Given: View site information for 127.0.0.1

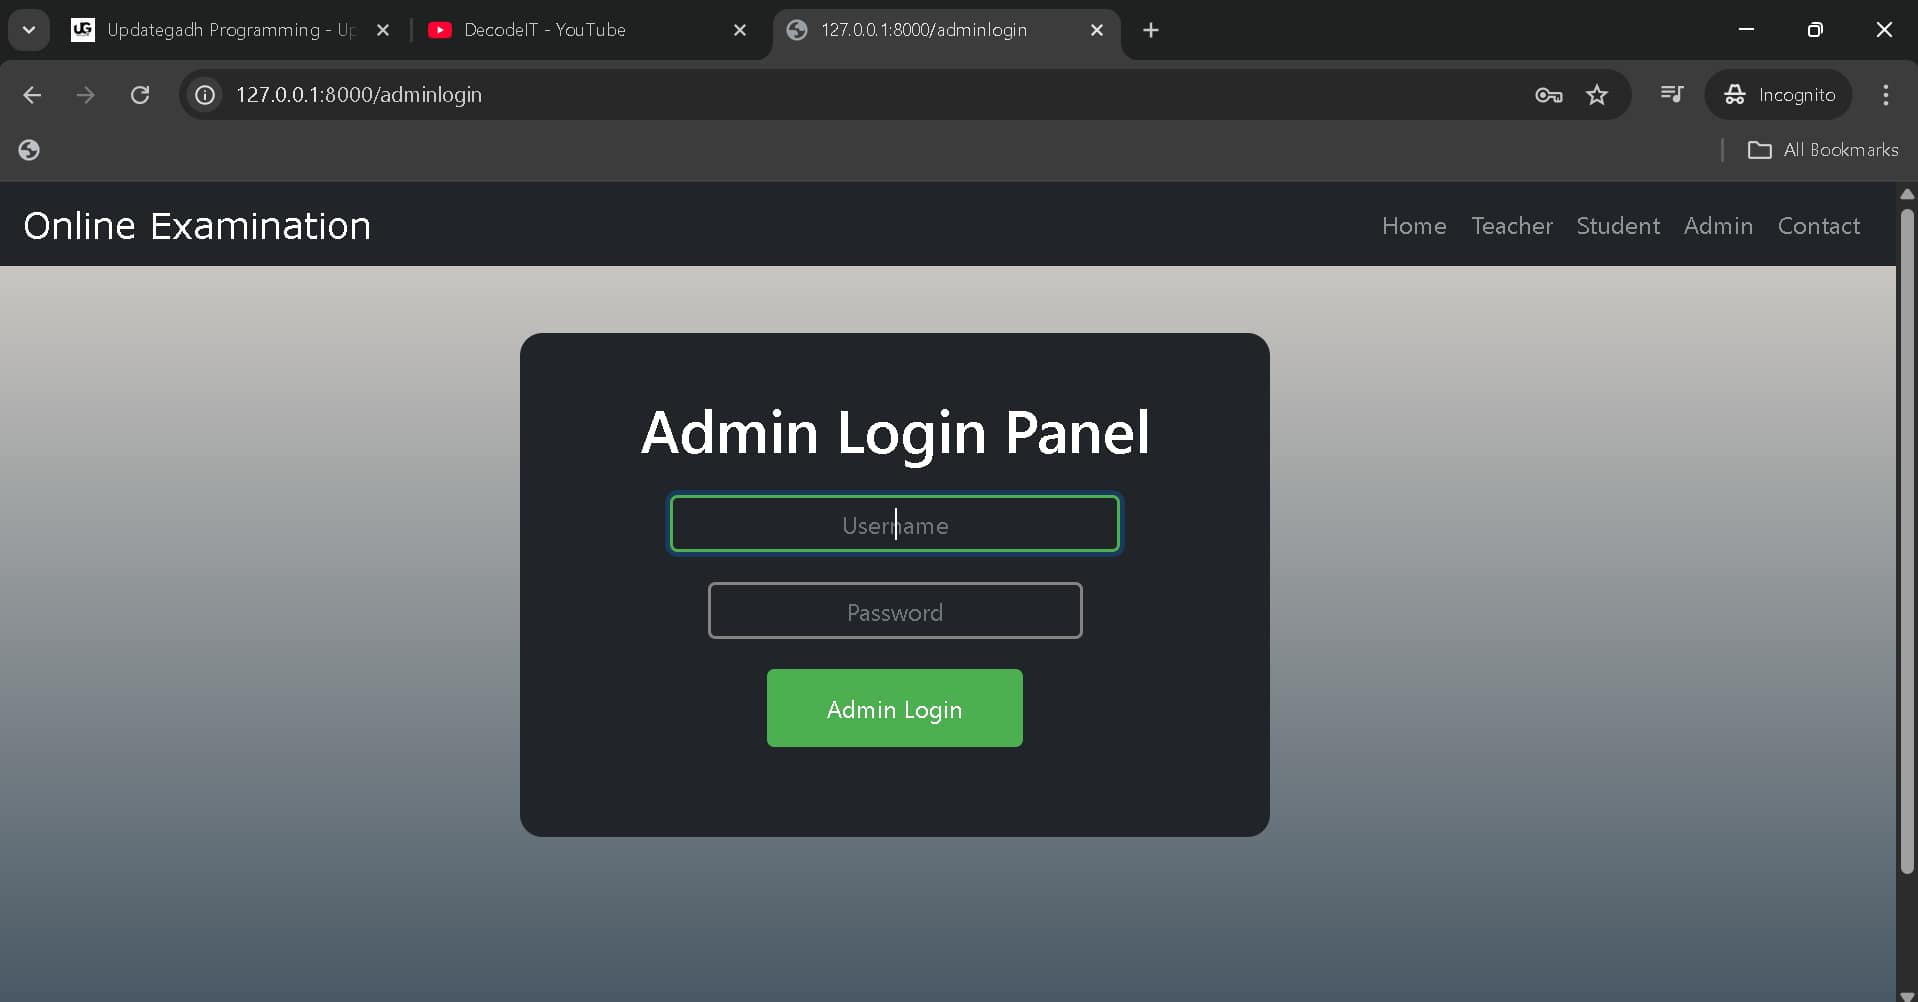Looking at the screenshot, I should [204, 95].
